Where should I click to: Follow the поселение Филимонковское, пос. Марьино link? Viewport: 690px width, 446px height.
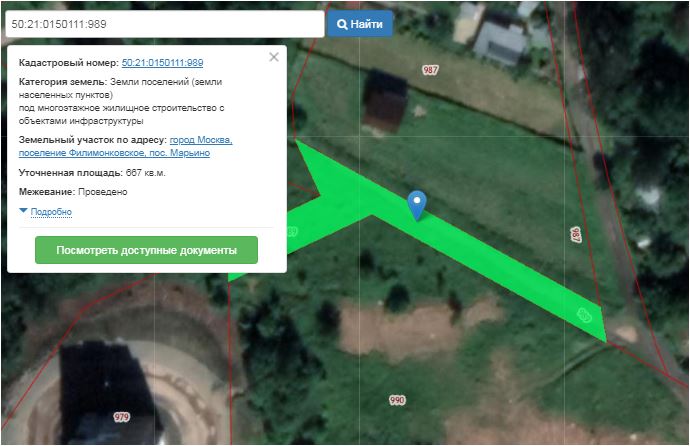click(114, 153)
